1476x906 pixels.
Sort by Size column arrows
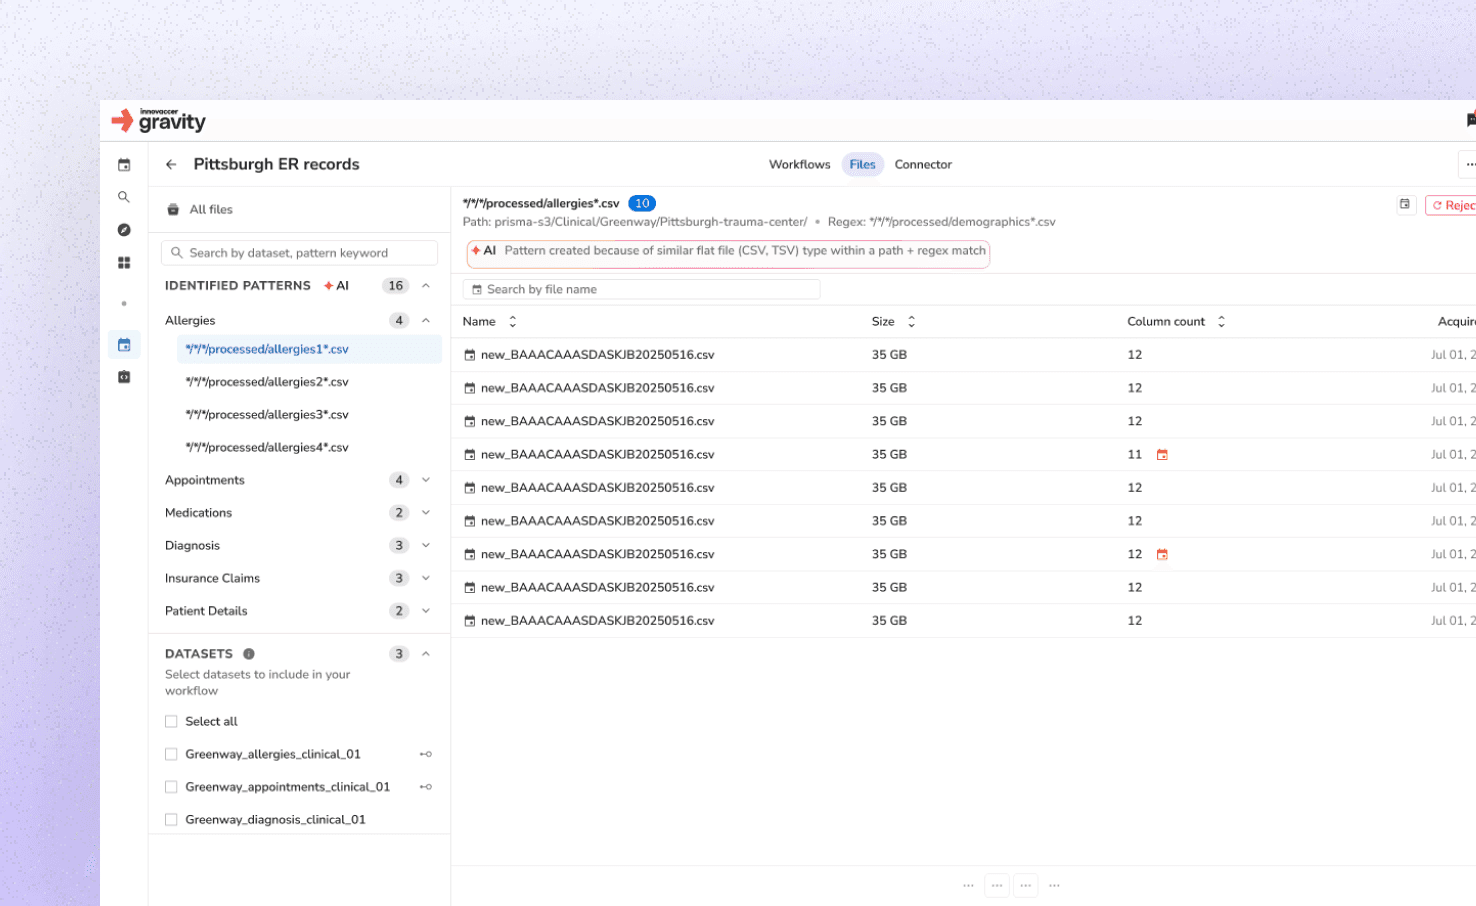tap(911, 322)
